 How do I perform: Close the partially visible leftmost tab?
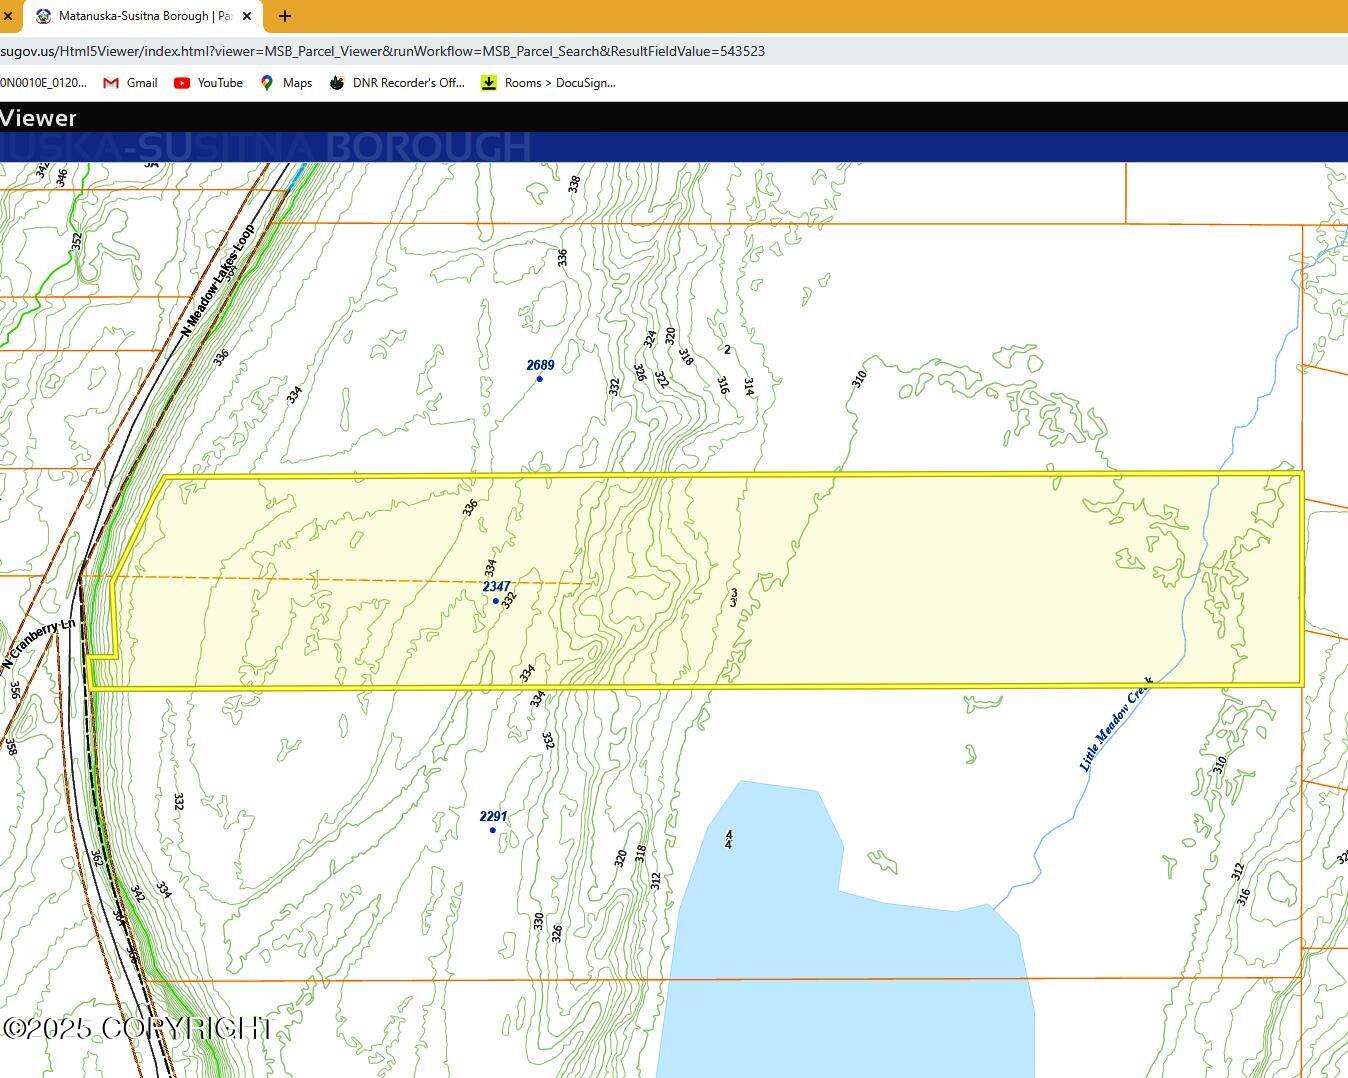point(8,16)
